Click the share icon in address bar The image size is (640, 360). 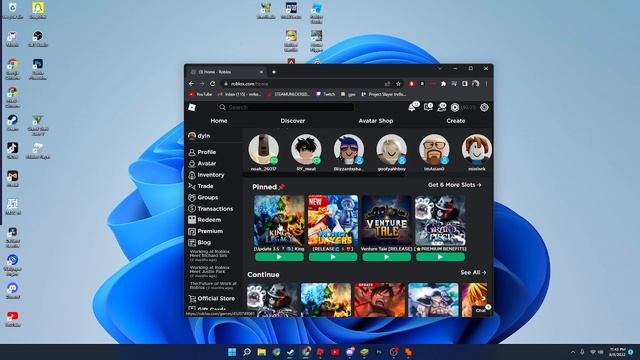point(387,84)
